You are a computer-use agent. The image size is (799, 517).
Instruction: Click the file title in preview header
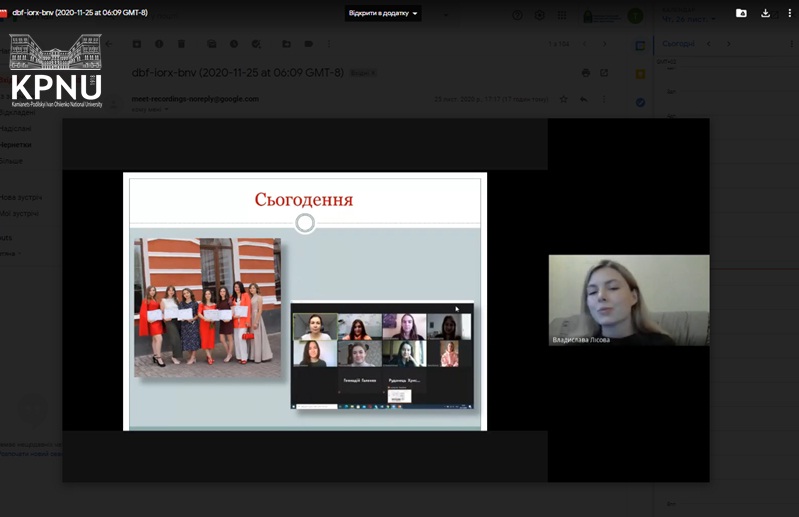80,13
